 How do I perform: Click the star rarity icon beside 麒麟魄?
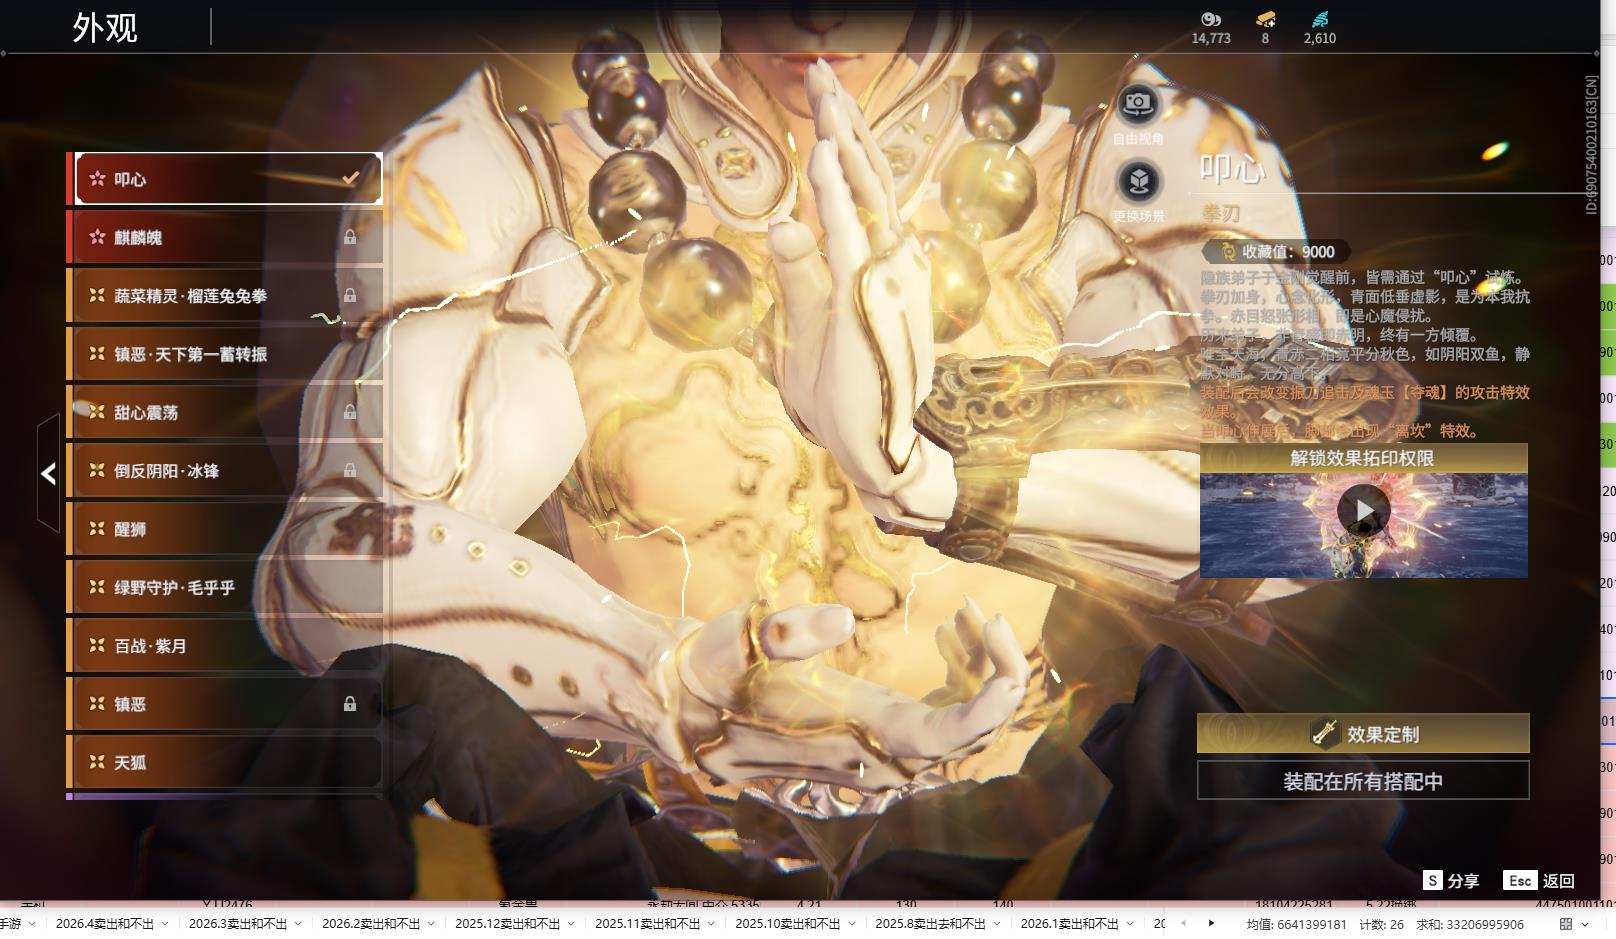tap(97, 237)
